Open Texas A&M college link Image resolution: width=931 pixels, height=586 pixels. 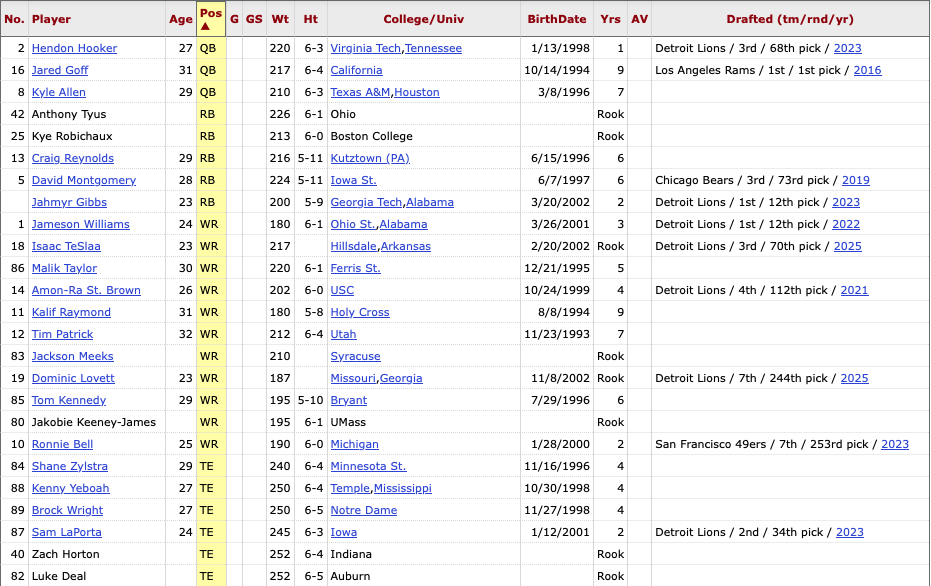click(x=360, y=92)
